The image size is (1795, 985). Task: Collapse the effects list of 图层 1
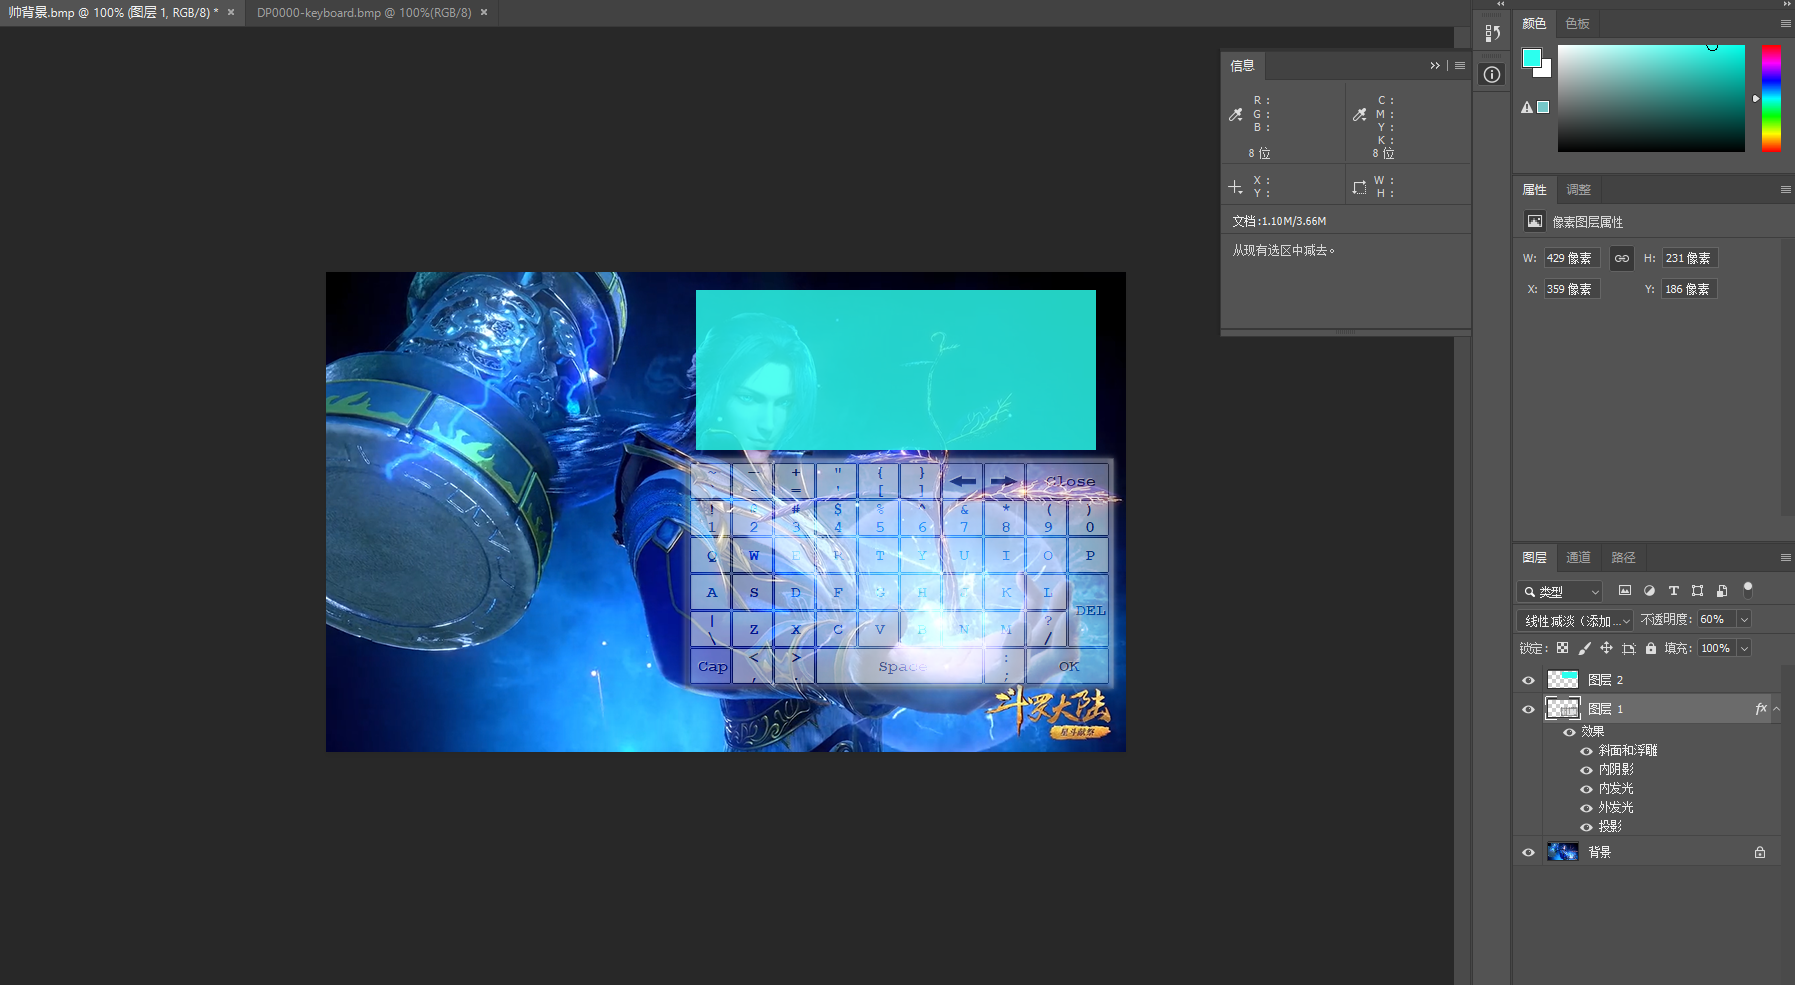click(1776, 709)
